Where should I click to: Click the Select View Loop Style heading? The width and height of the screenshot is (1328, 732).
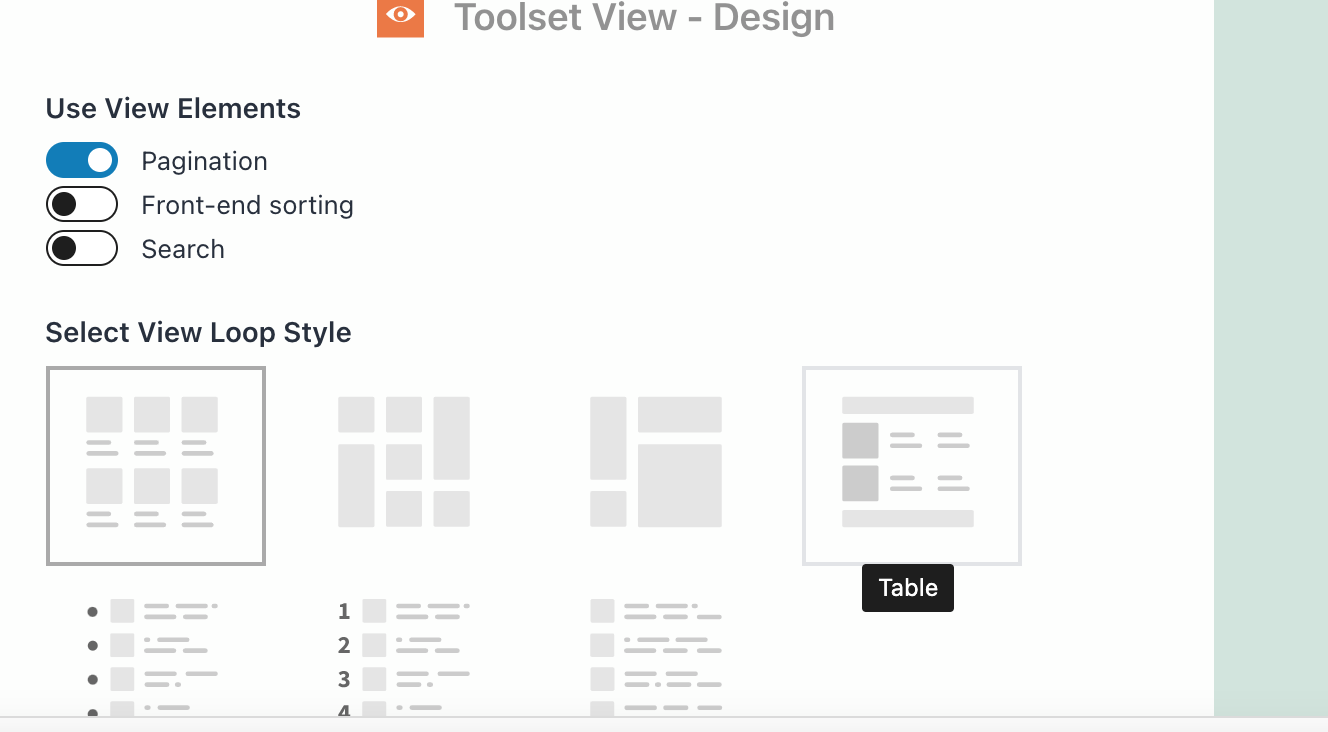[198, 332]
